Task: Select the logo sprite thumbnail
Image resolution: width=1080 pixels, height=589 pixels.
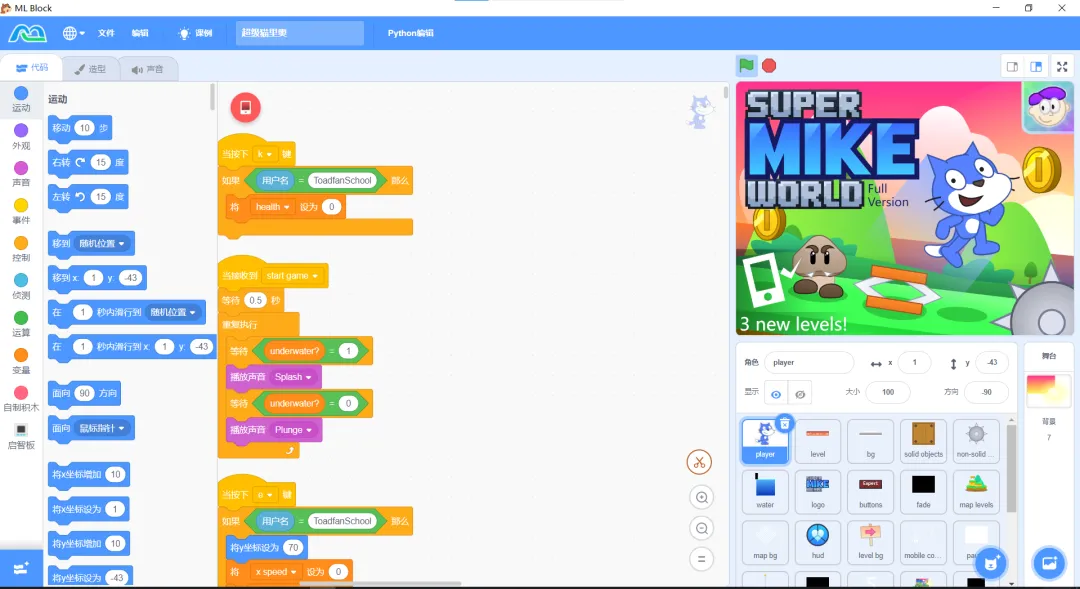Action: coord(818,492)
